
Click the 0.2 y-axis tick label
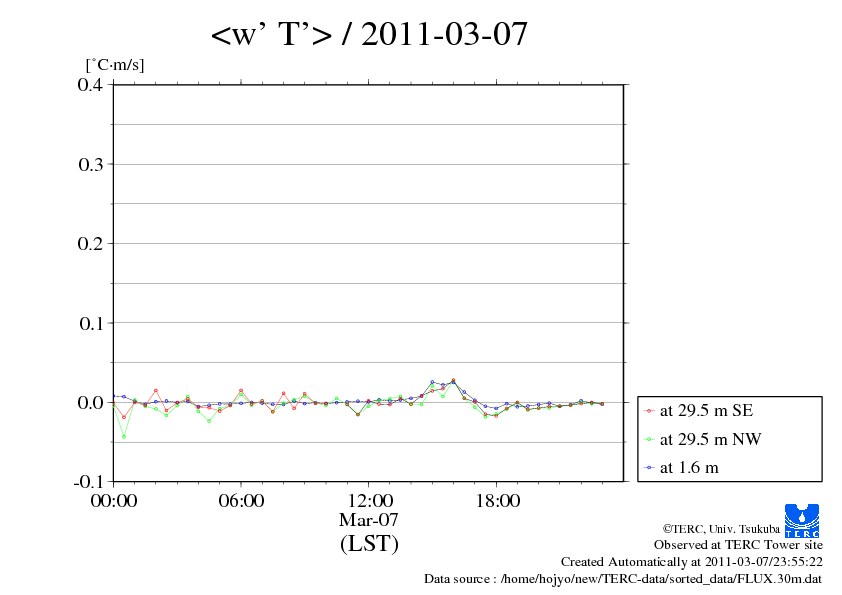[91, 243]
